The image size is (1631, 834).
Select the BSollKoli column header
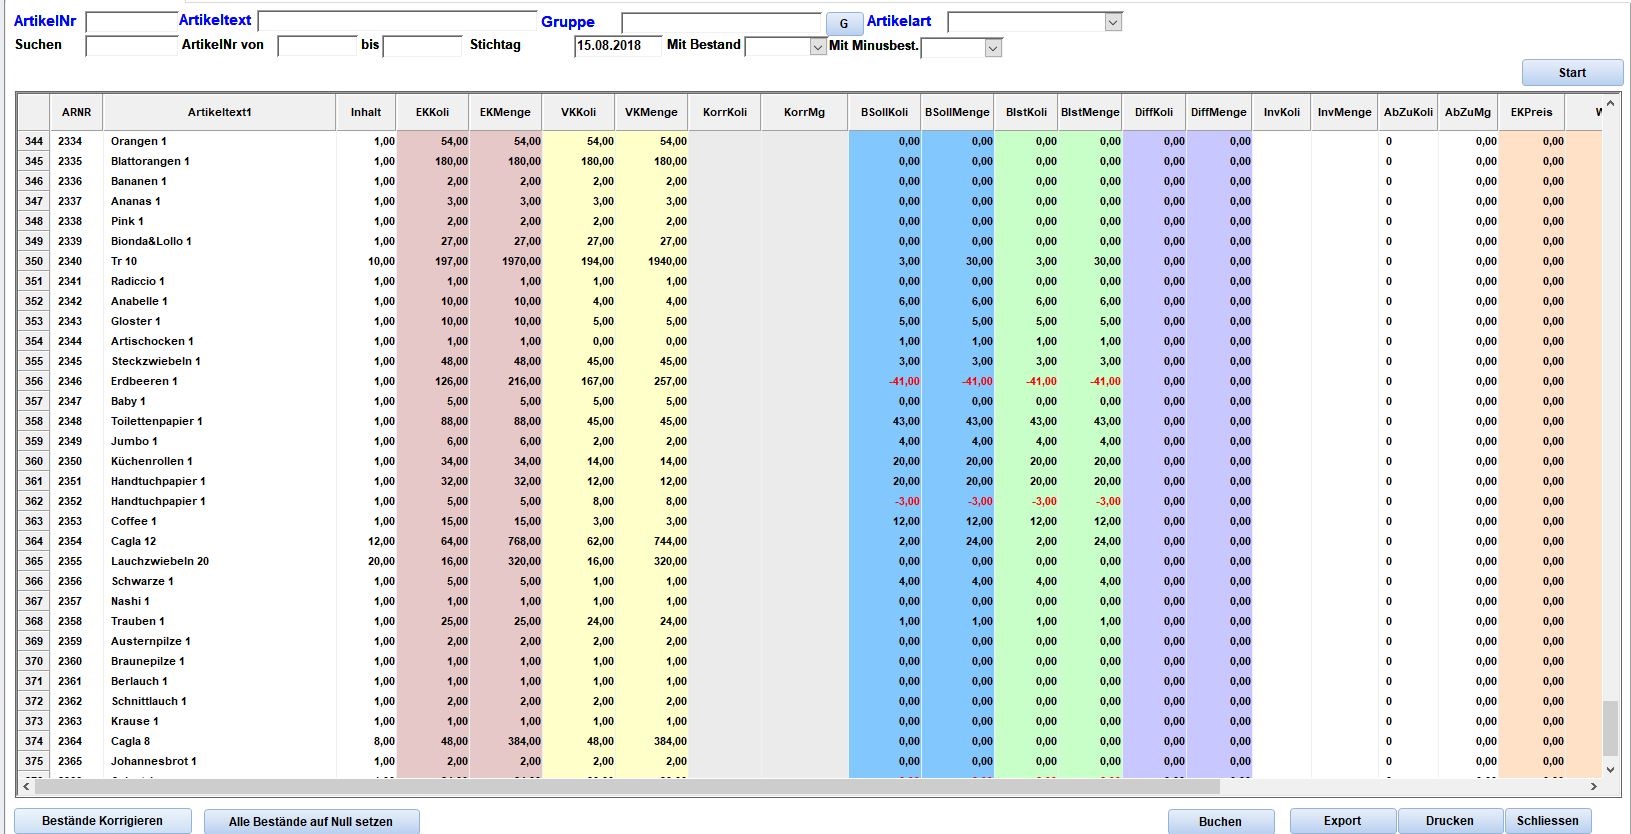coord(885,112)
